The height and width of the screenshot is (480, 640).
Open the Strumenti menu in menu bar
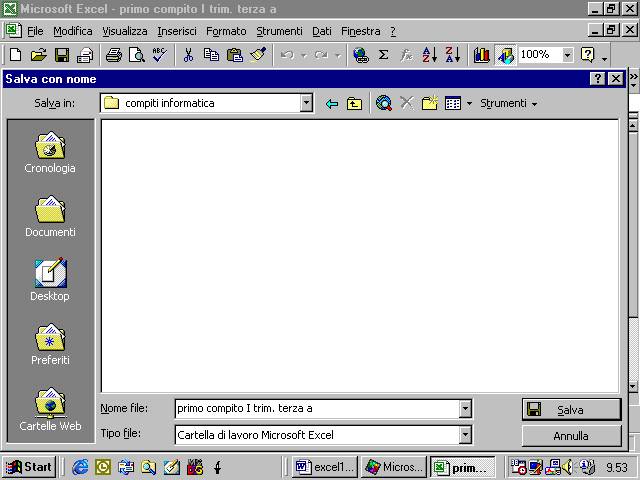pyautogui.click(x=279, y=31)
